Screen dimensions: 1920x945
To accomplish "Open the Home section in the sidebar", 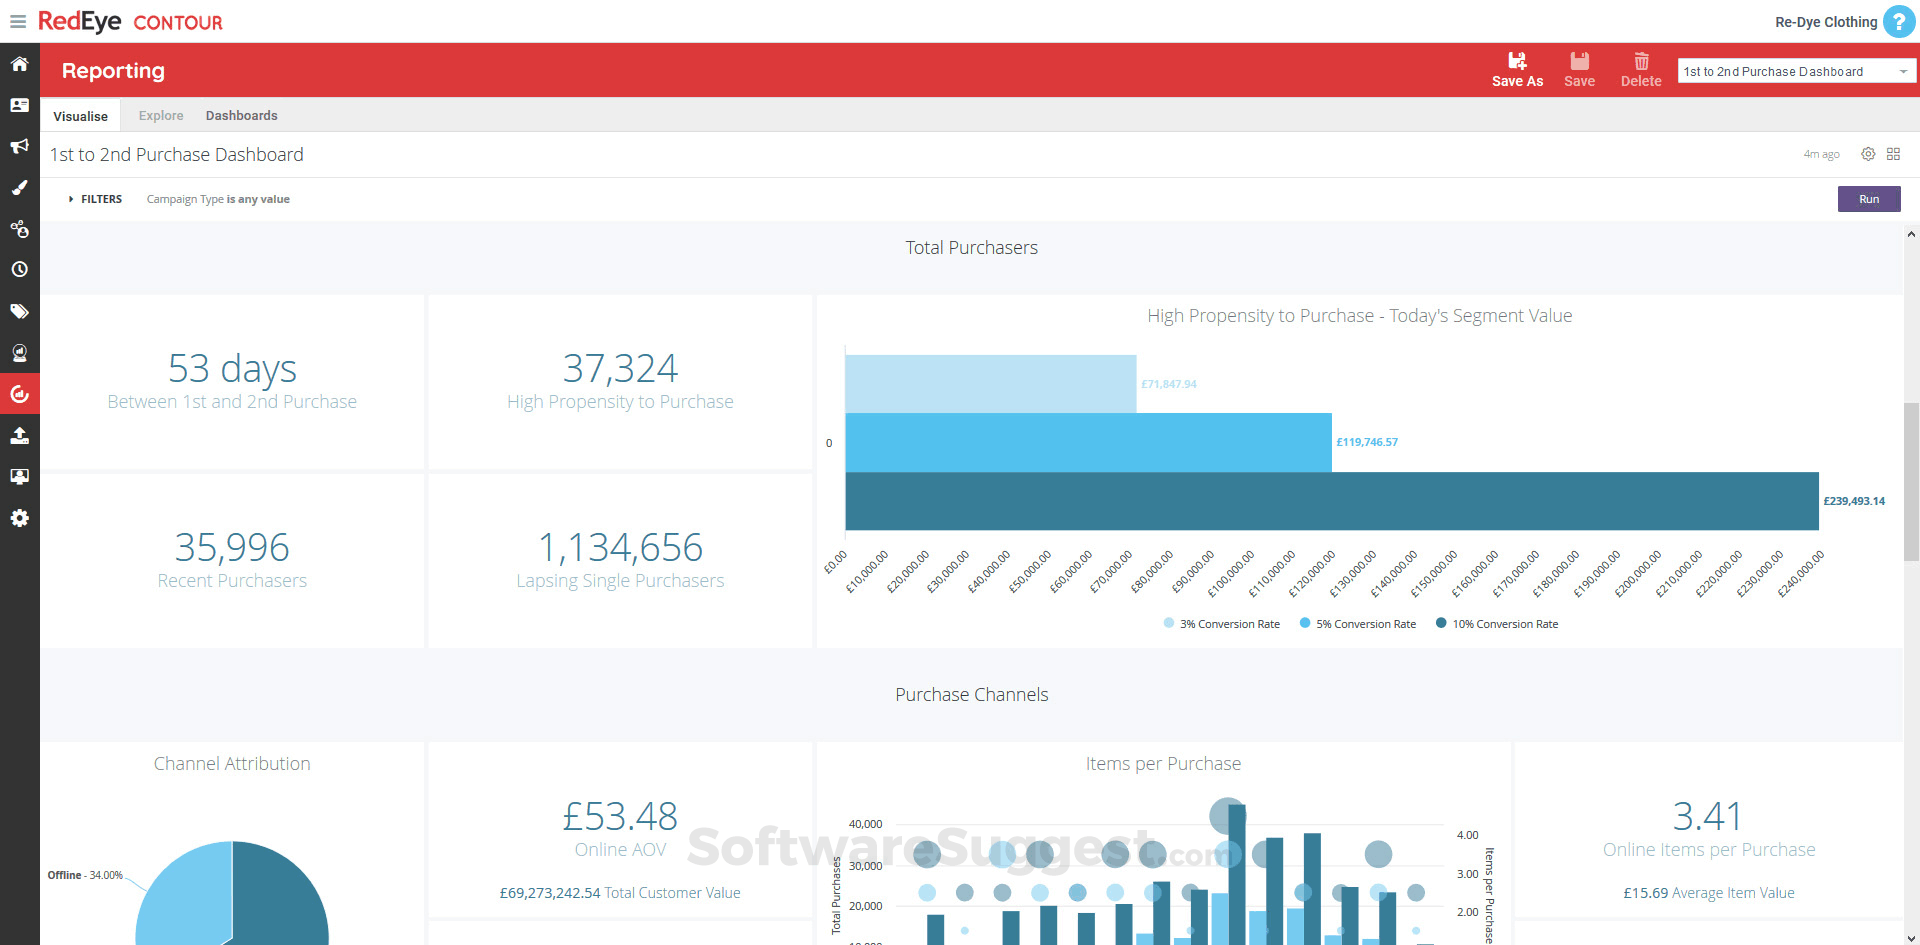I will [19, 63].
